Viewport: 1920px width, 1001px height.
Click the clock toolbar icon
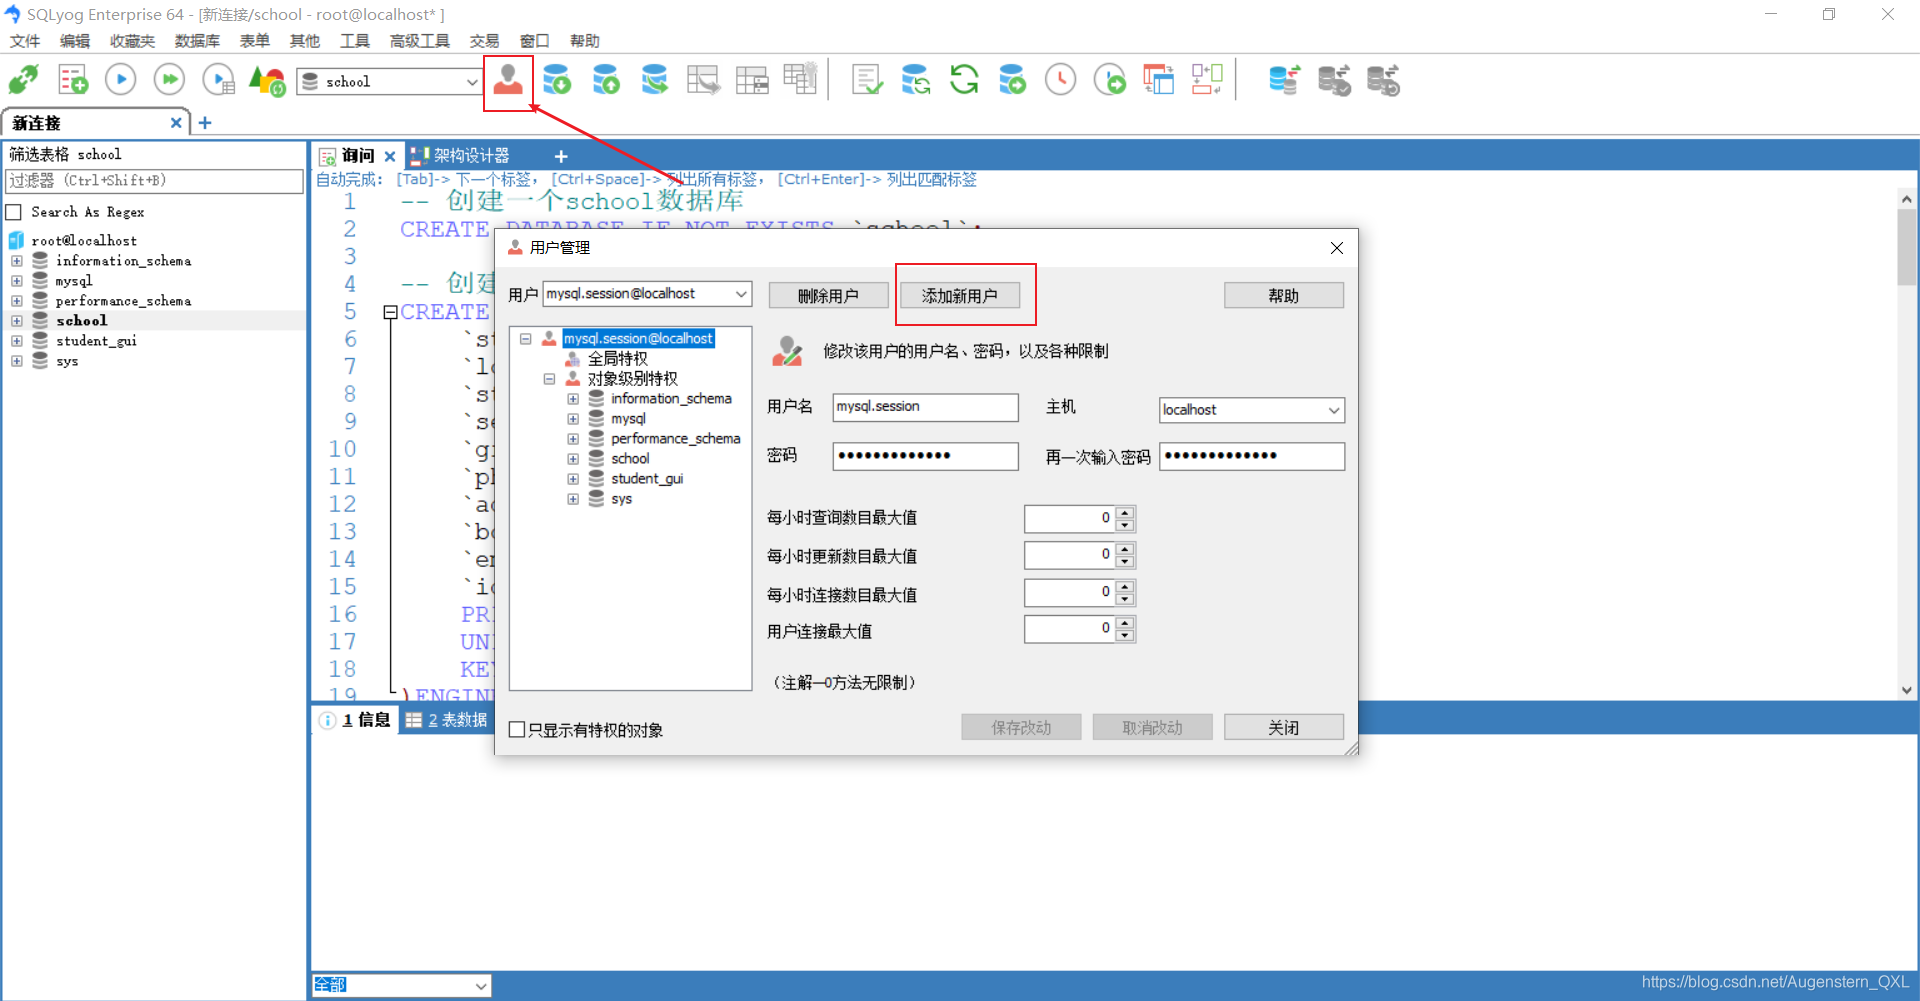click(x=1061, y=80)
